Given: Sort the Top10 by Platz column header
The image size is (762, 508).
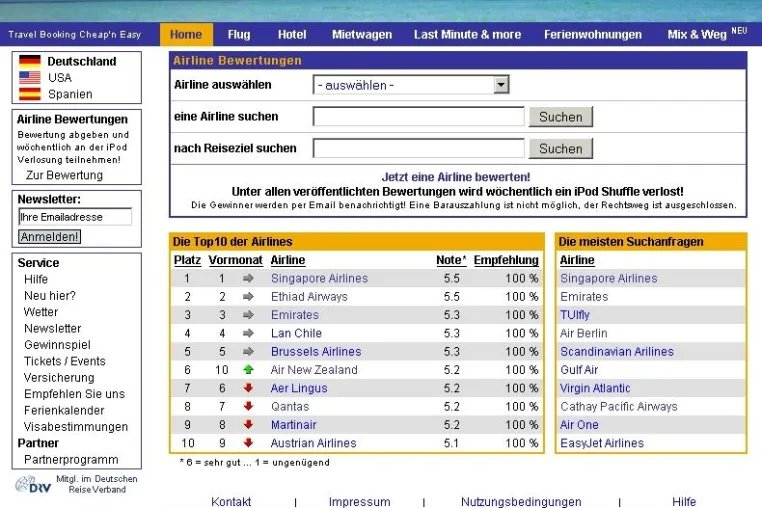Looking at the screenshot, I should (x=188, y=260).
